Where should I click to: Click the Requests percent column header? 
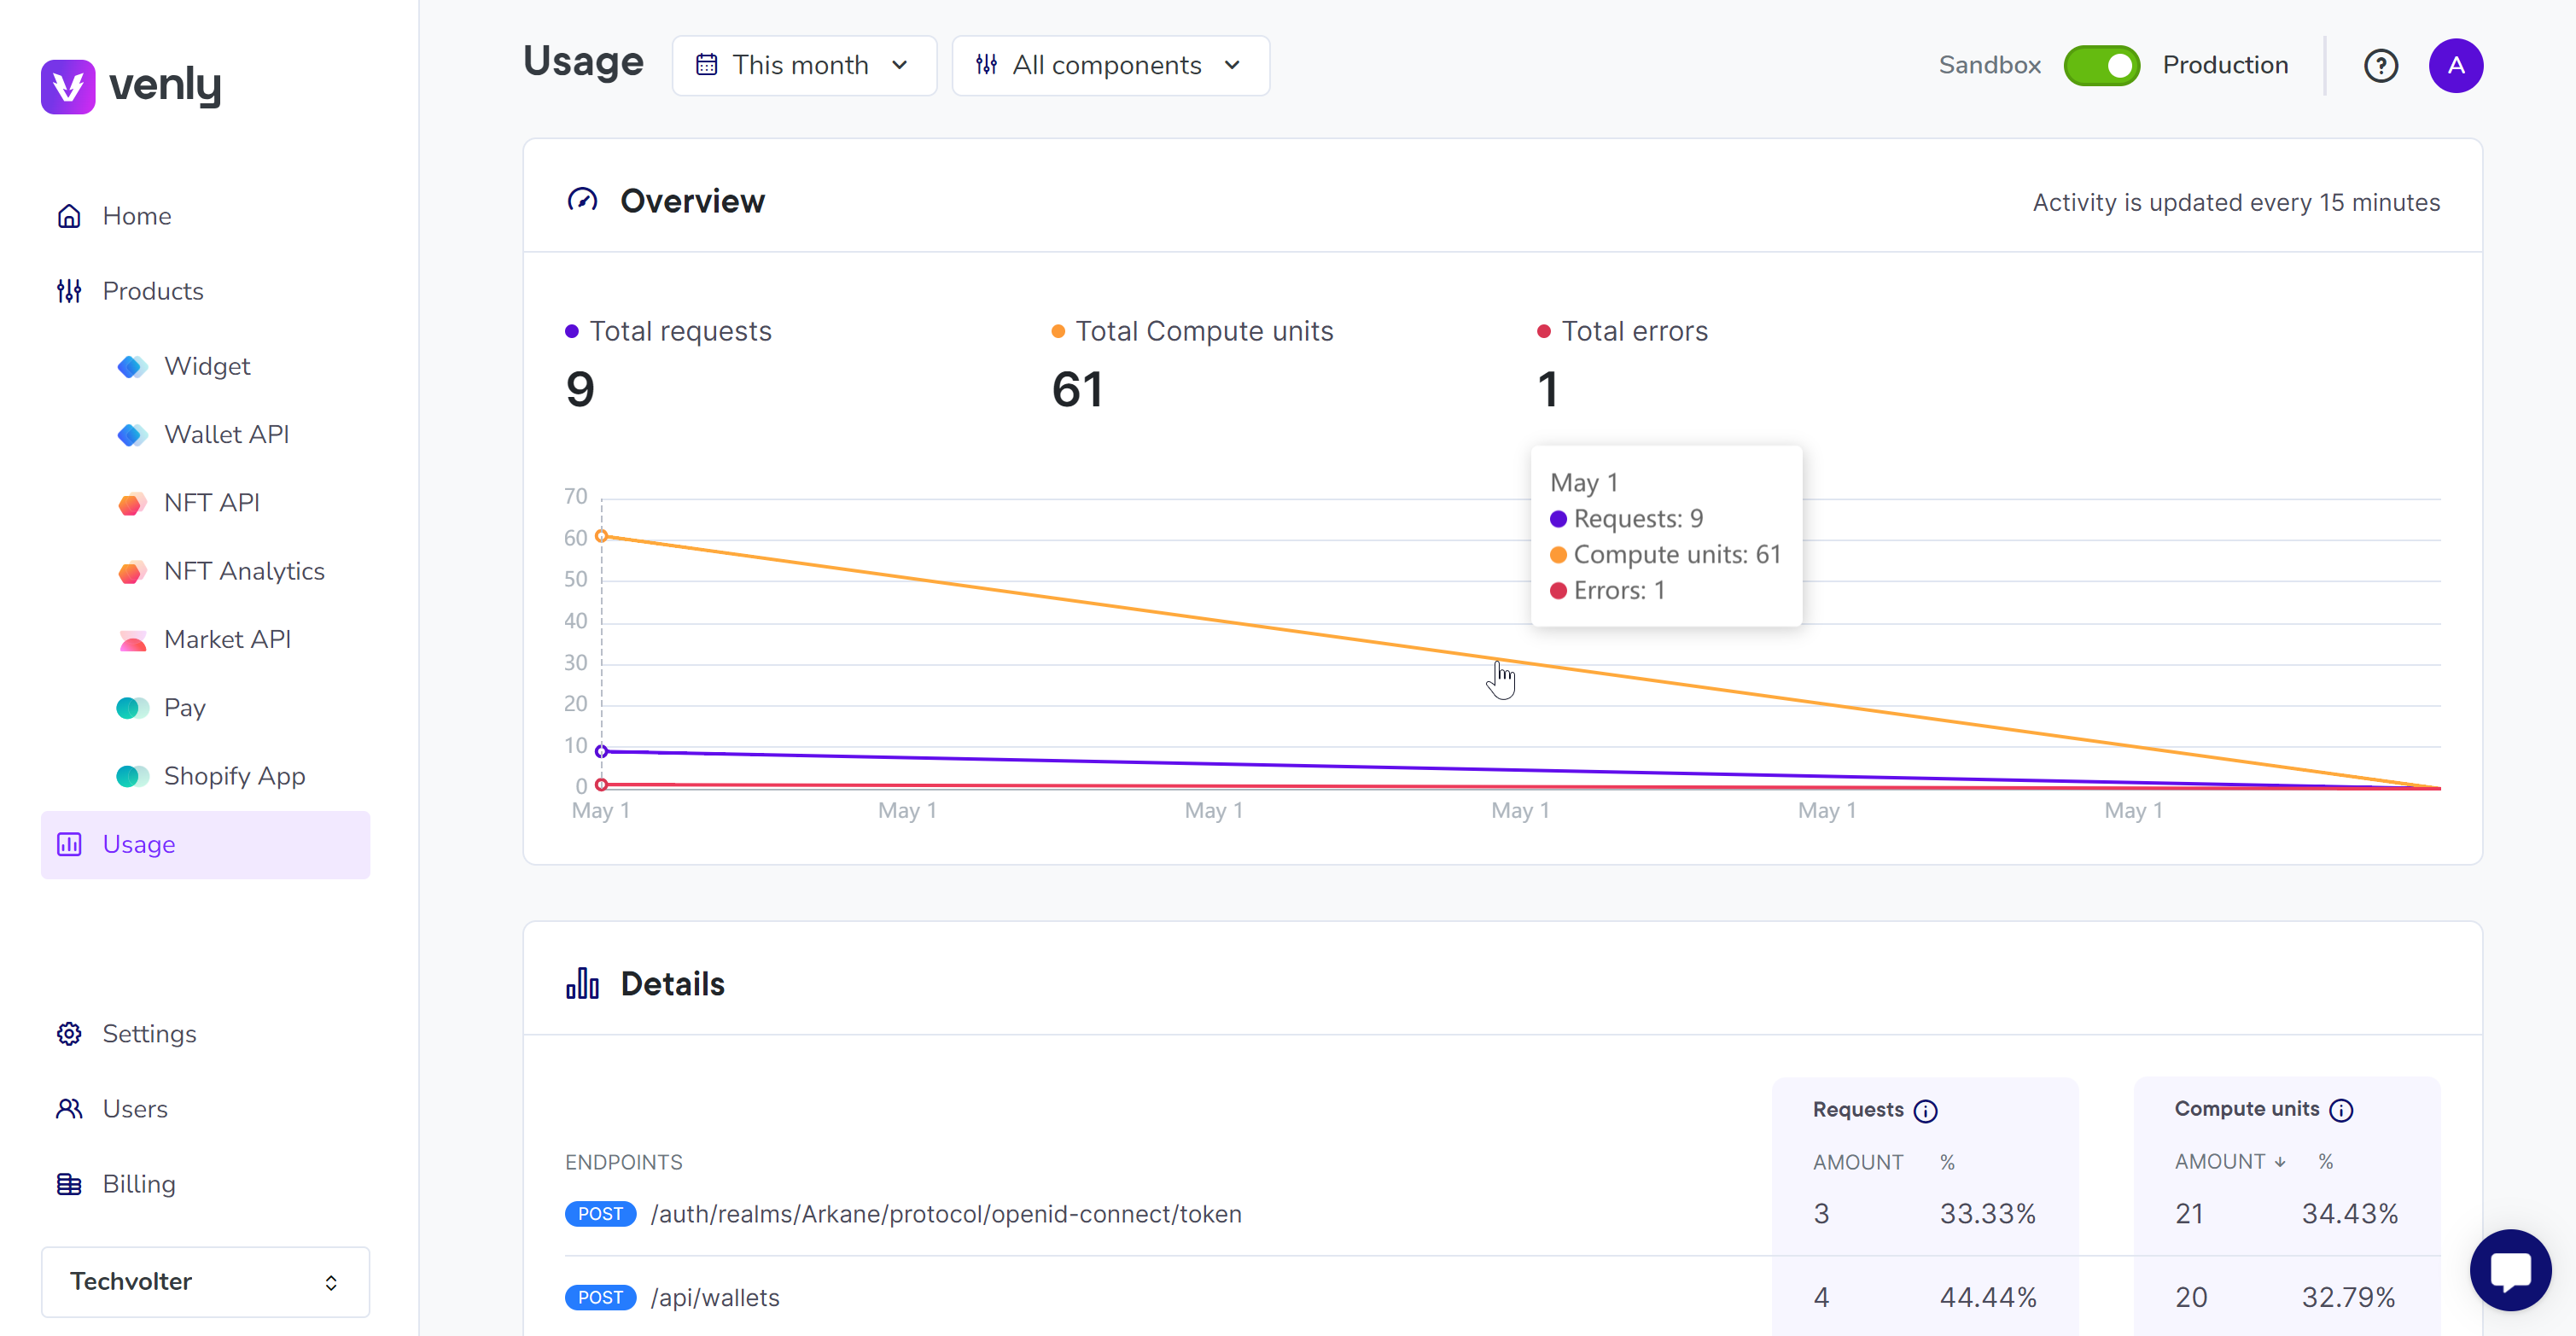pos(1947,1162)
